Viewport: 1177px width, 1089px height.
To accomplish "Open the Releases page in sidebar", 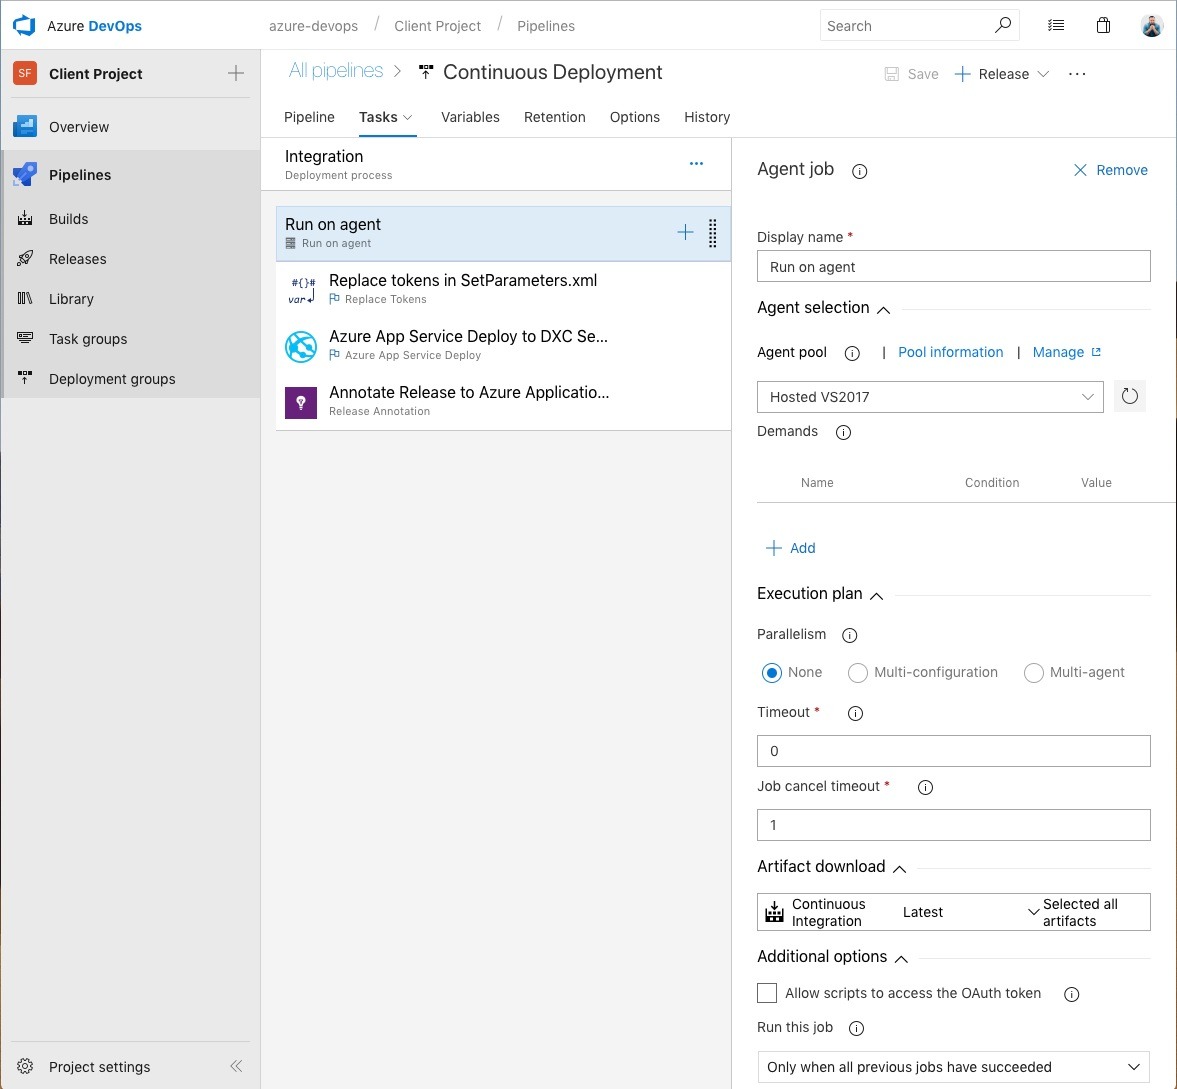I will [78, 259].
